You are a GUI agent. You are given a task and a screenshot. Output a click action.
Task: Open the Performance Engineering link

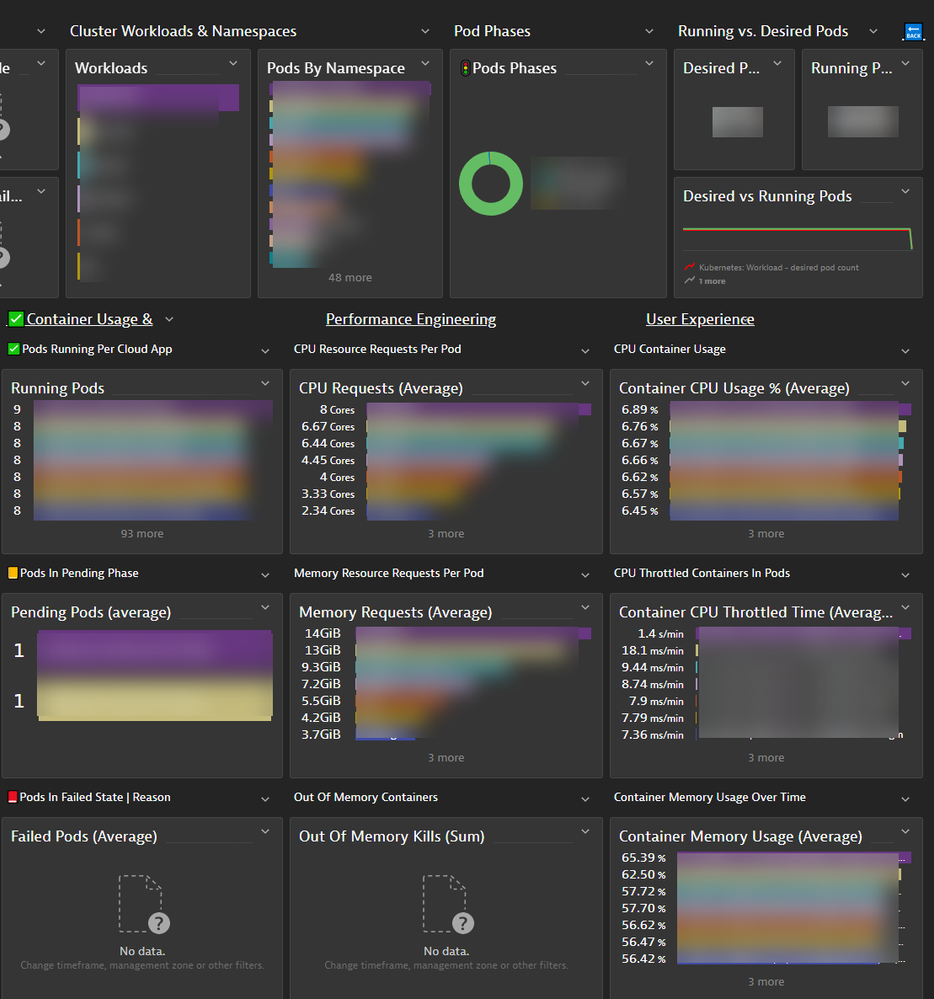pyautogui.click(x=411, y=320)
